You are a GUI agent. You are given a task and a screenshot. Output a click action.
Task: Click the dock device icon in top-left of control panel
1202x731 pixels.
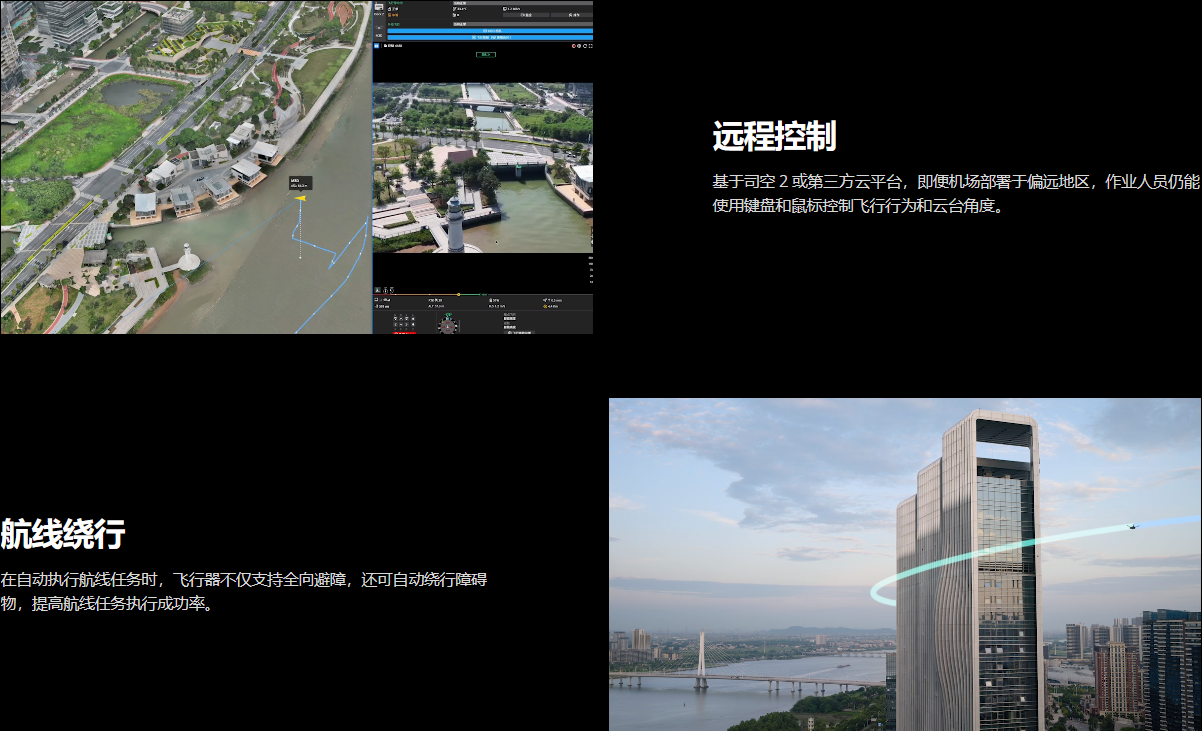(379, 5)
